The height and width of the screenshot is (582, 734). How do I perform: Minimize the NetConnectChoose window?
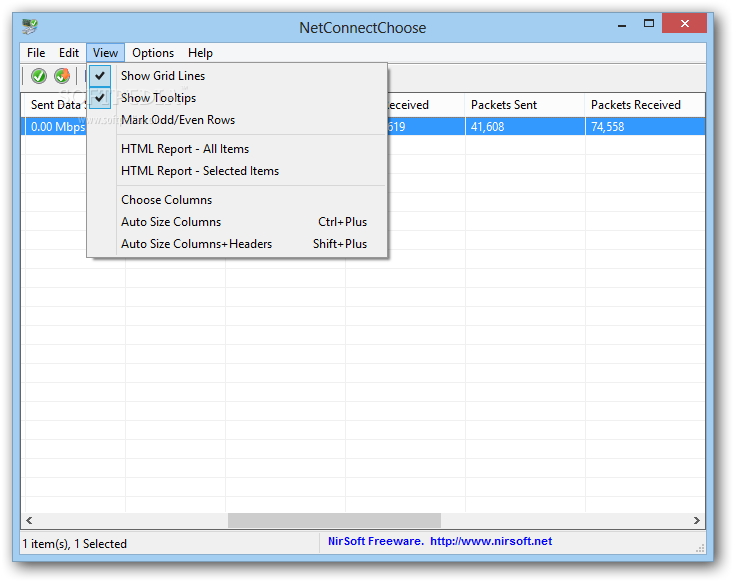point(622,24)
